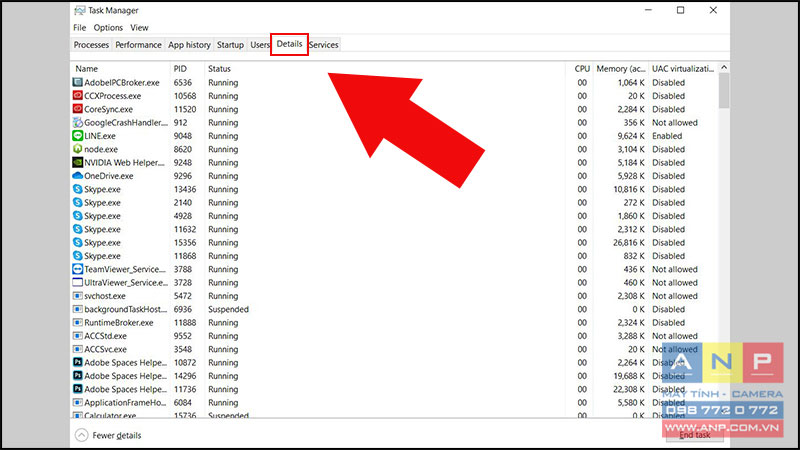This screenshot has height=450, width=800.
Task: Open the Options menu
Action: [x=108, y=28]
